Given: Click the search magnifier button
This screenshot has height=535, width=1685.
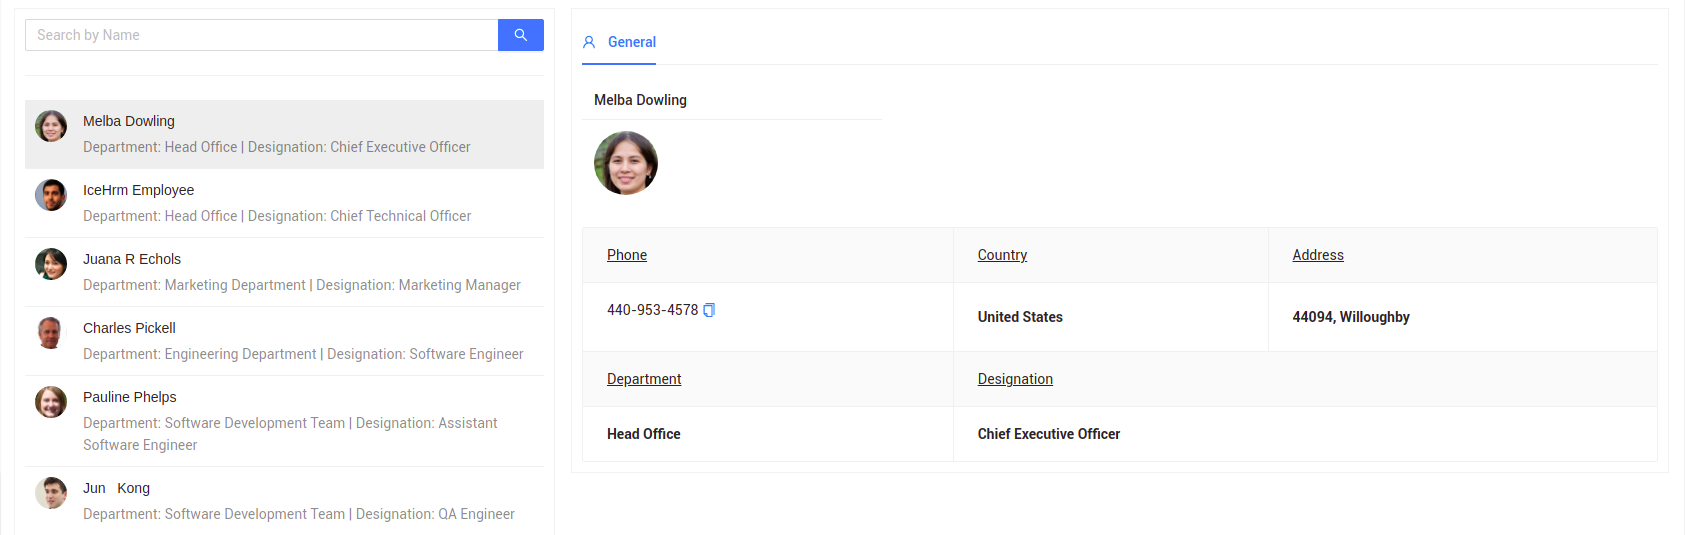Looking at the screenshot, I should [520, 35].
